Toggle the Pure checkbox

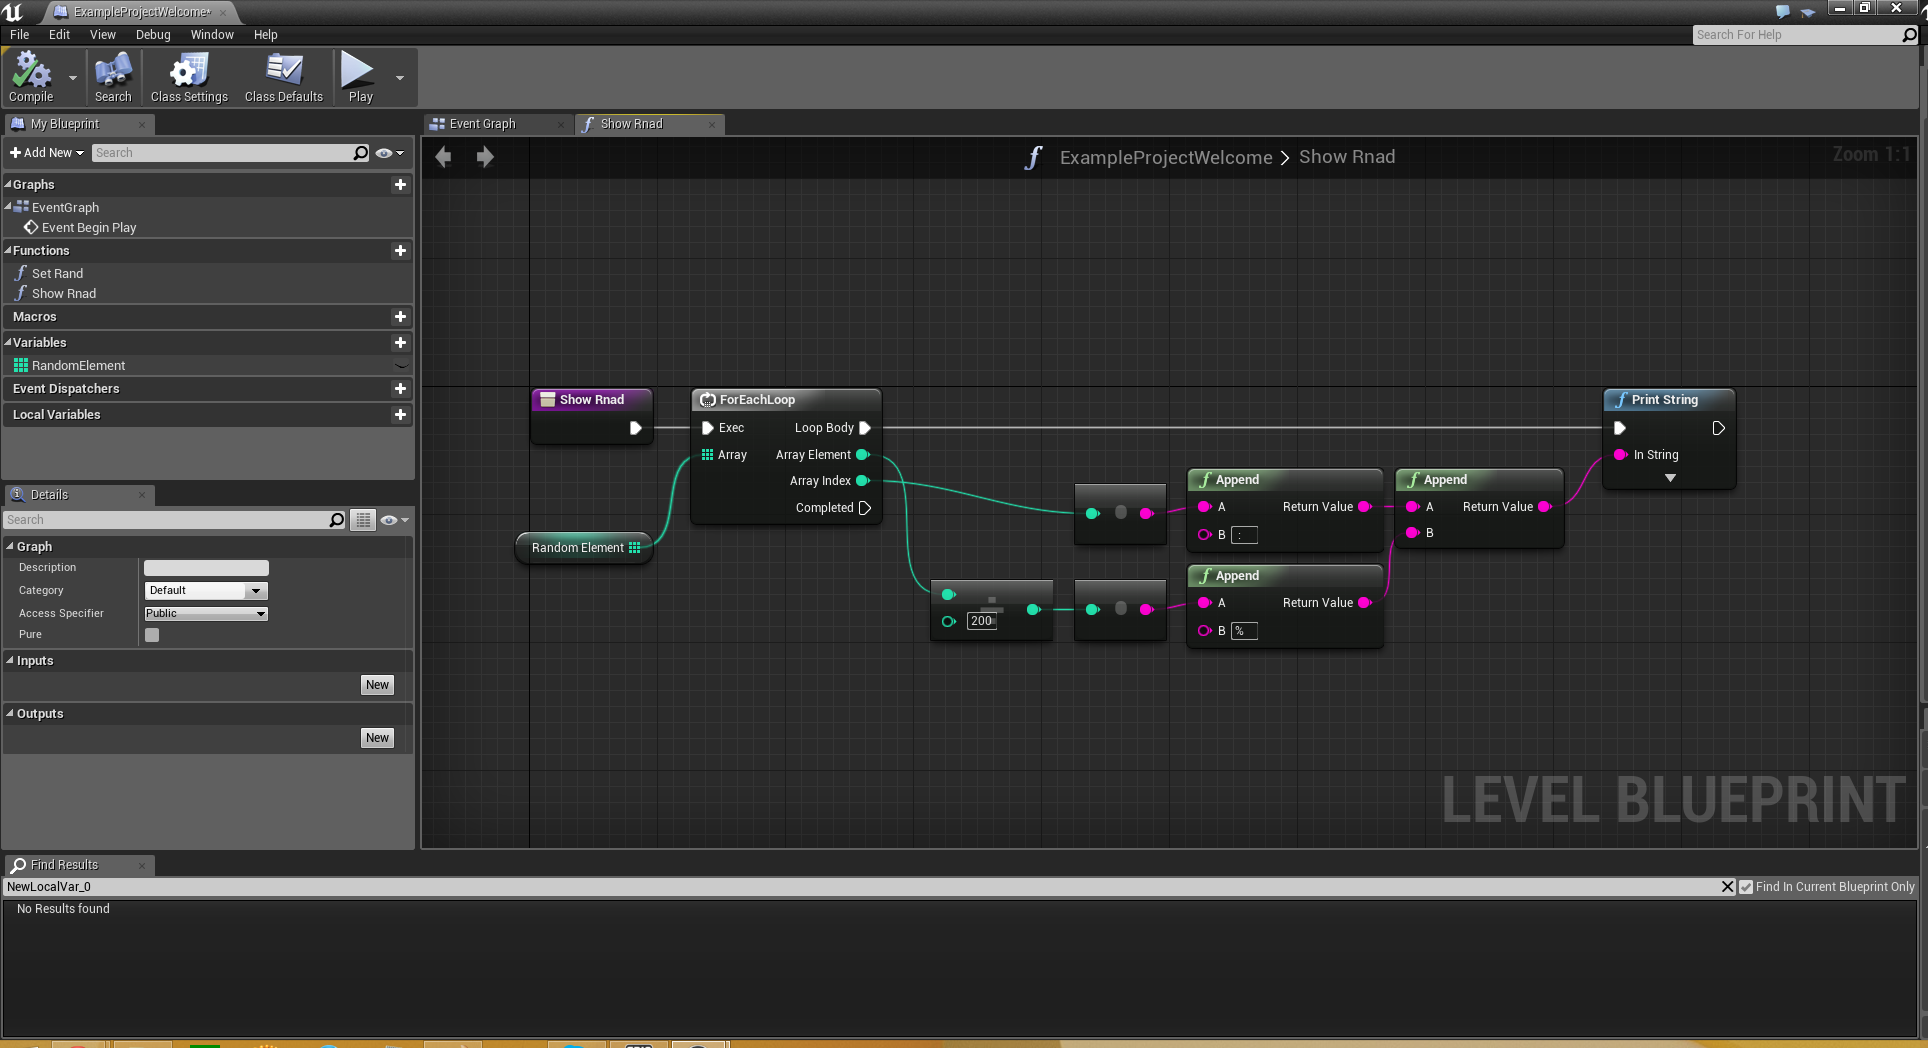pos(152,635)
